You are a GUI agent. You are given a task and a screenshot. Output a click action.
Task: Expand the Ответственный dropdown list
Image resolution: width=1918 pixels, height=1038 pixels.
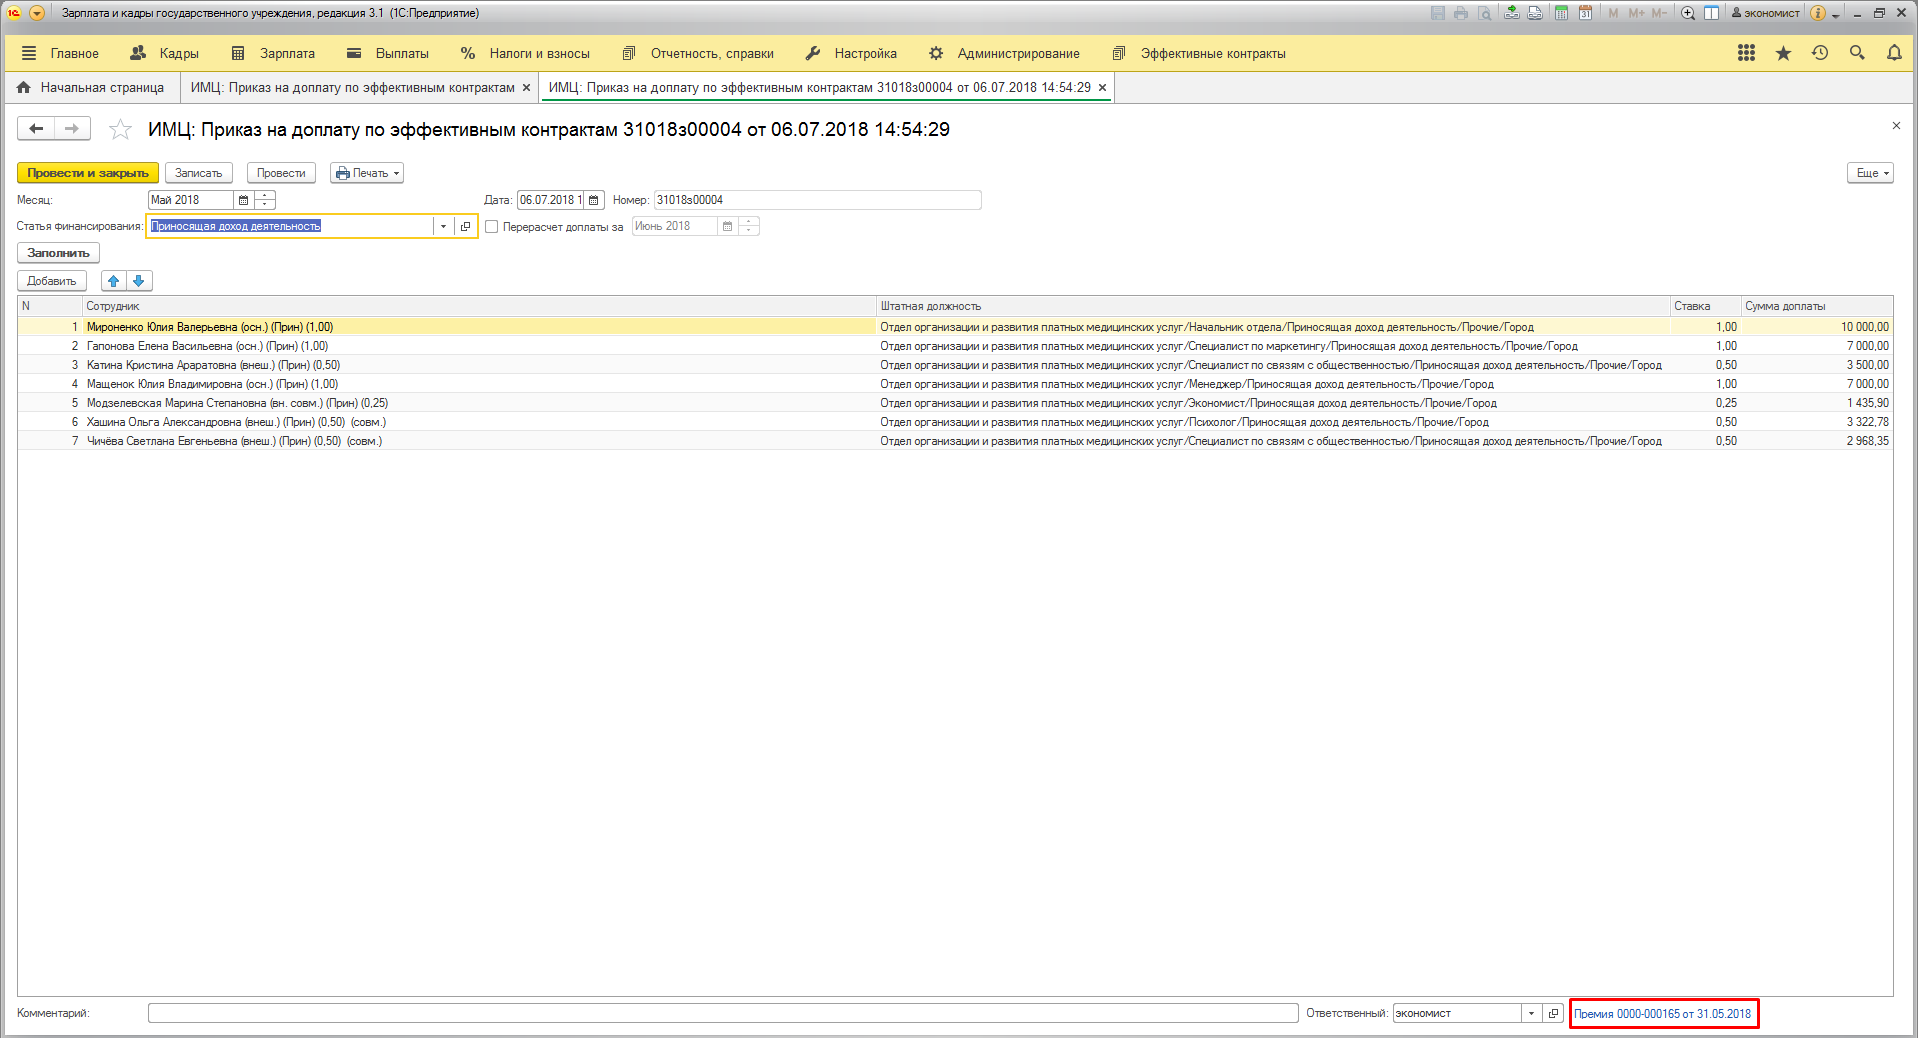pyautogui.click(x=1531, y=1014)
